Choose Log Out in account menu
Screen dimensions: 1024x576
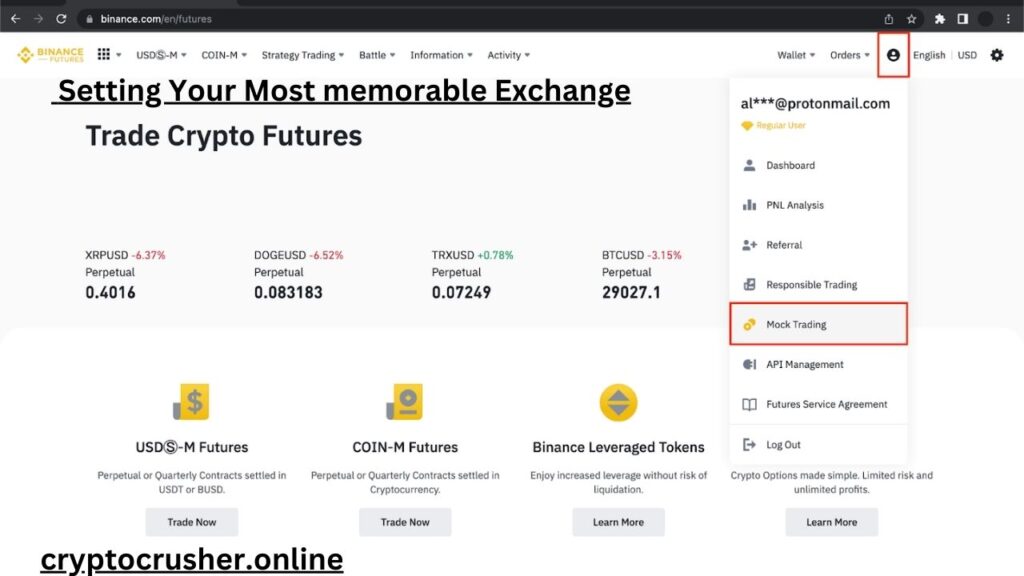(x=818, y=445)
